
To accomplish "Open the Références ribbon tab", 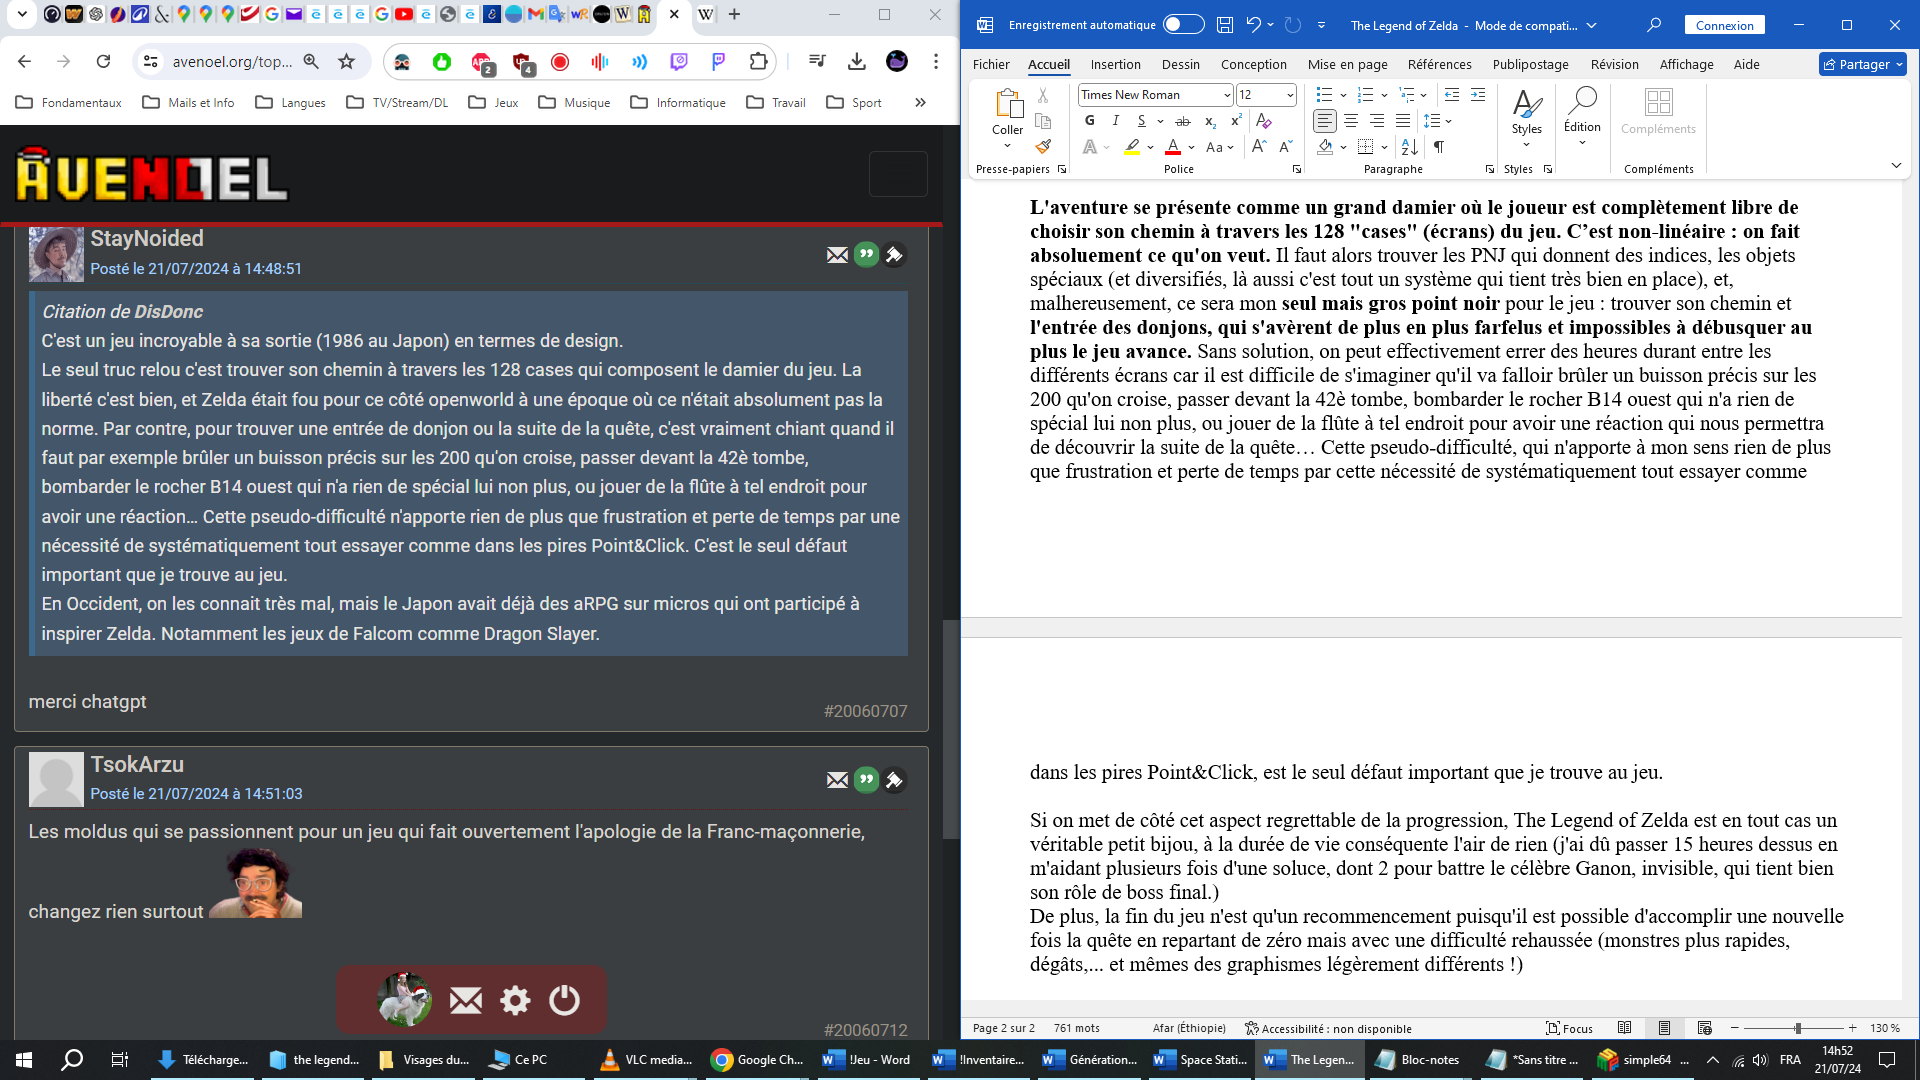I will point(1439,64).
